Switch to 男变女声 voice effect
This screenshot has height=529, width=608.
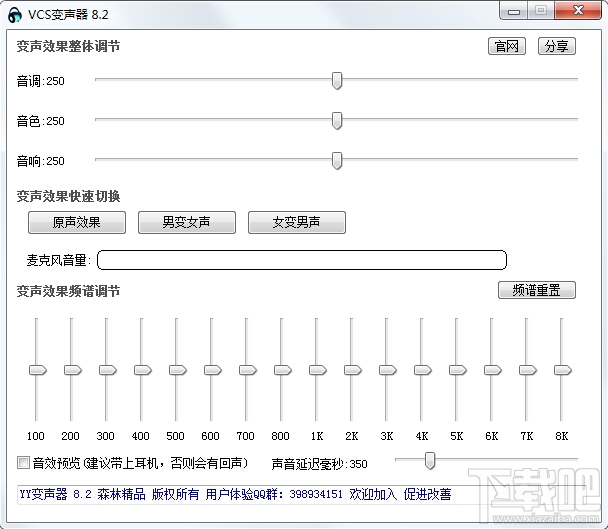point(187,222)
